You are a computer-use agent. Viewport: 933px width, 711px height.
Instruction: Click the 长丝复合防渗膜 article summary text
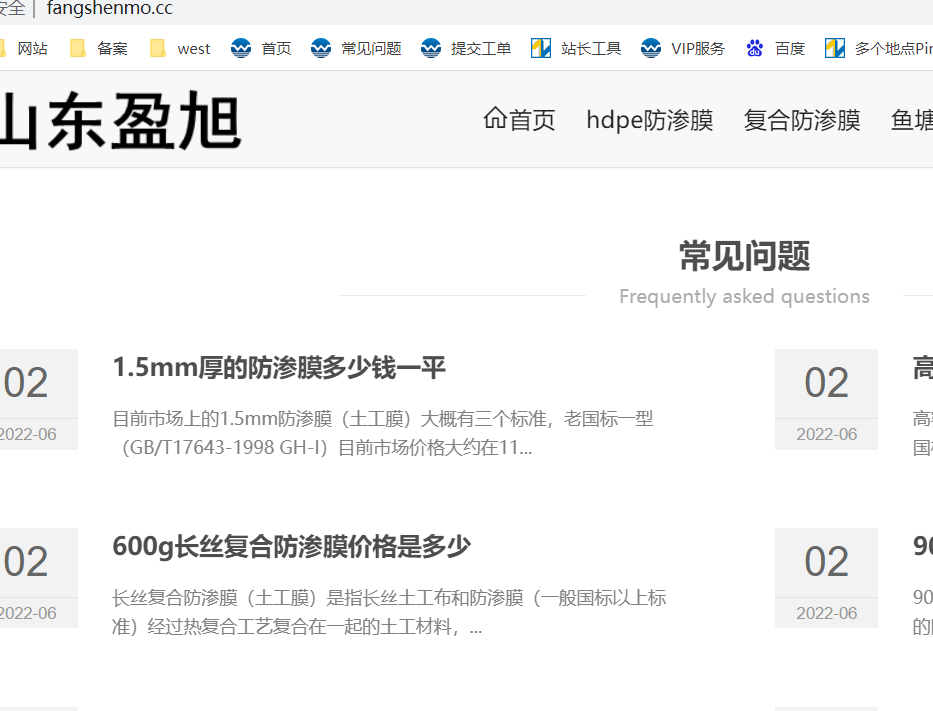click(389, 612)
